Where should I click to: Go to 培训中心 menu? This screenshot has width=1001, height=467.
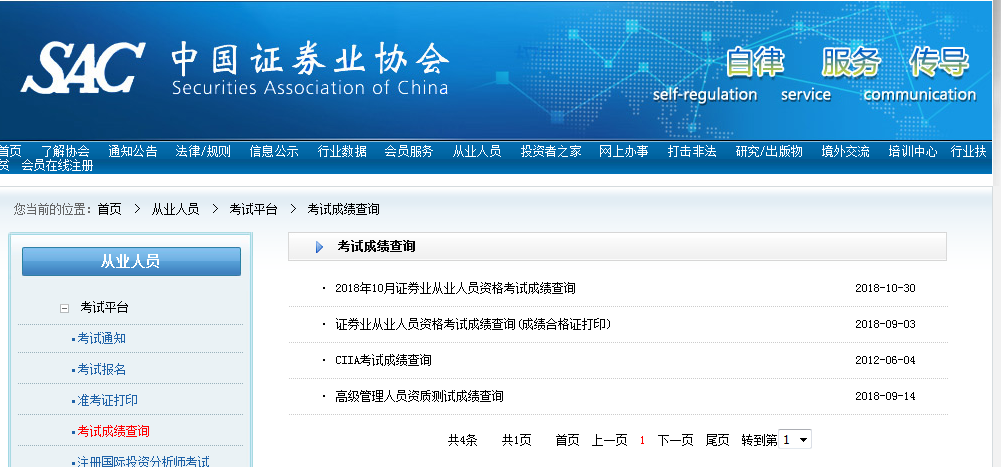coord(913,151)
